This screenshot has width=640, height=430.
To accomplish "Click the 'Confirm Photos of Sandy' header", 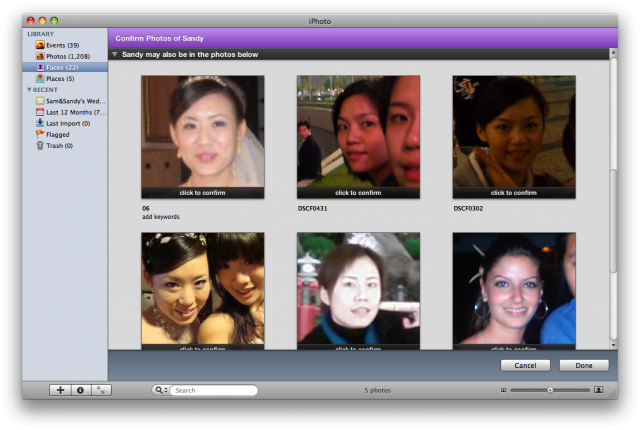I will [159, 38].
